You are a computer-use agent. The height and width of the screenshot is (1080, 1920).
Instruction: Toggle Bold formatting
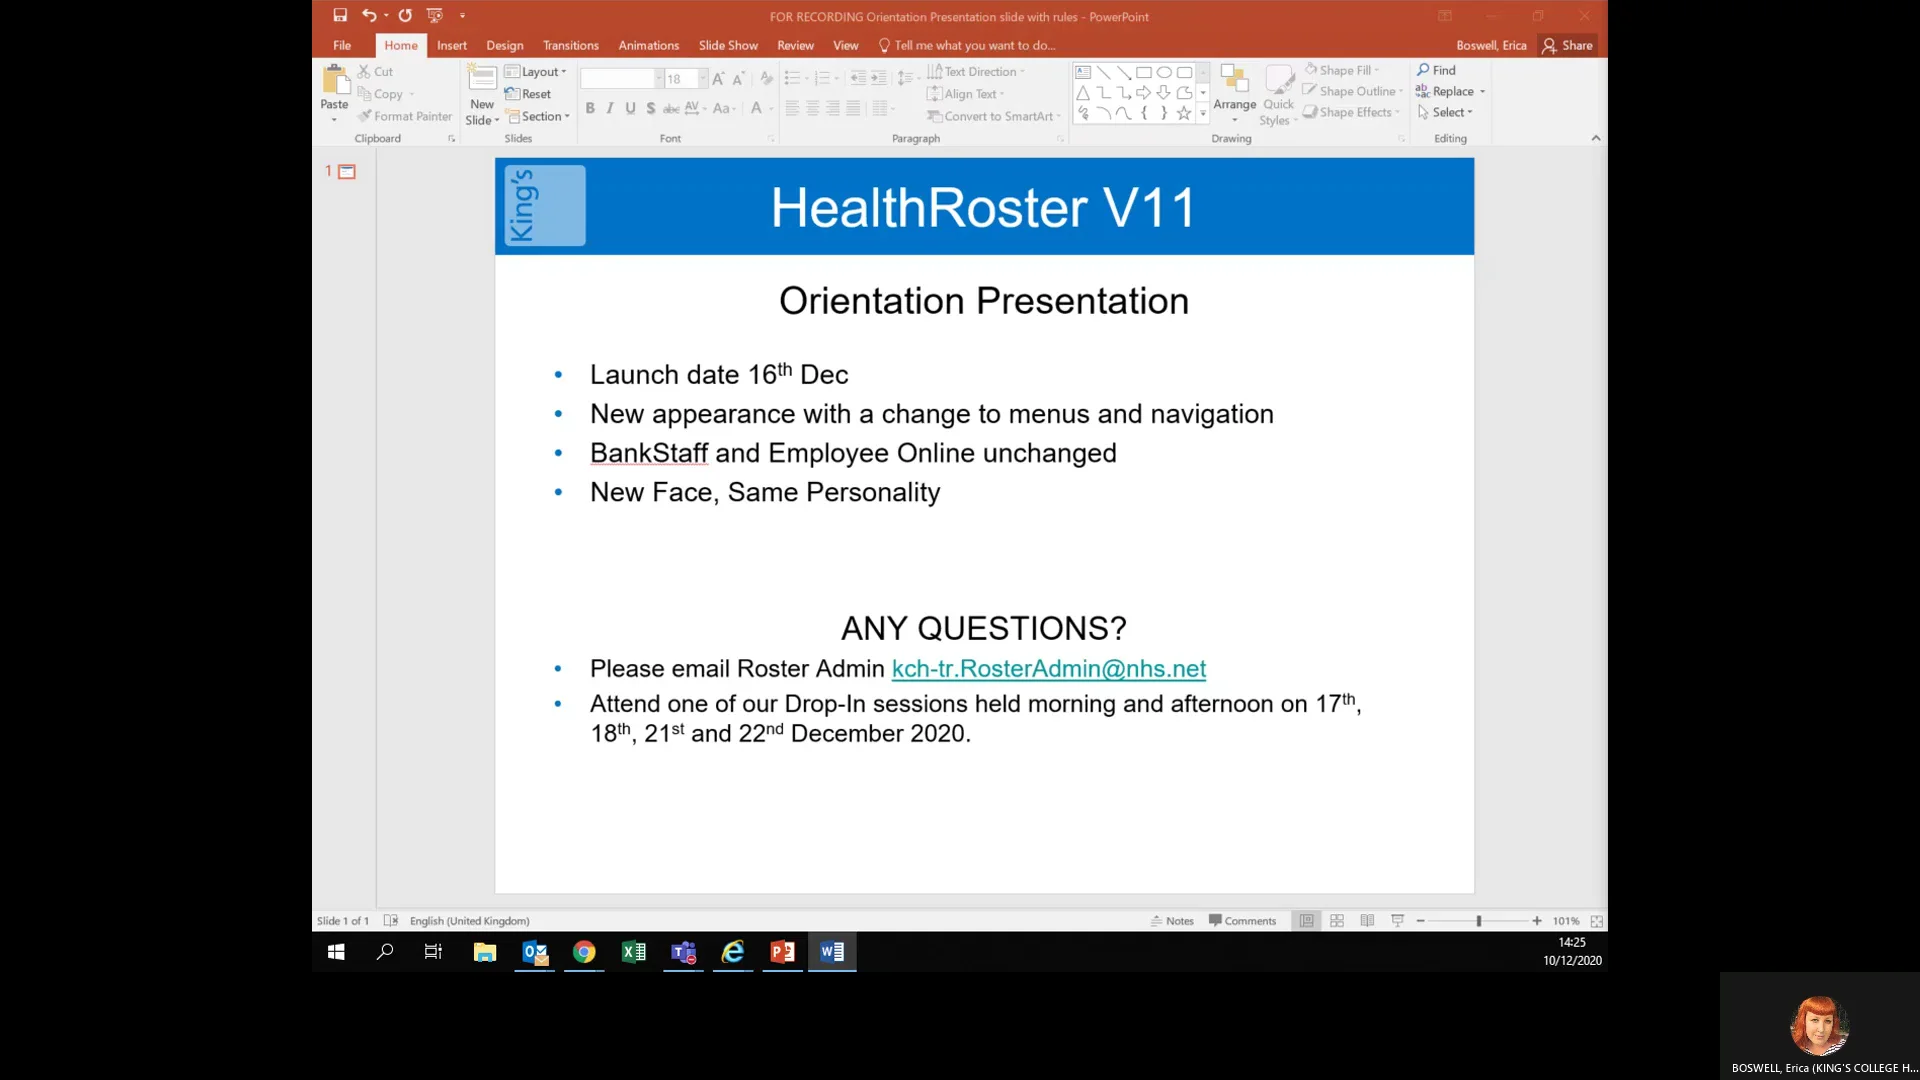(x=590, y=108)
